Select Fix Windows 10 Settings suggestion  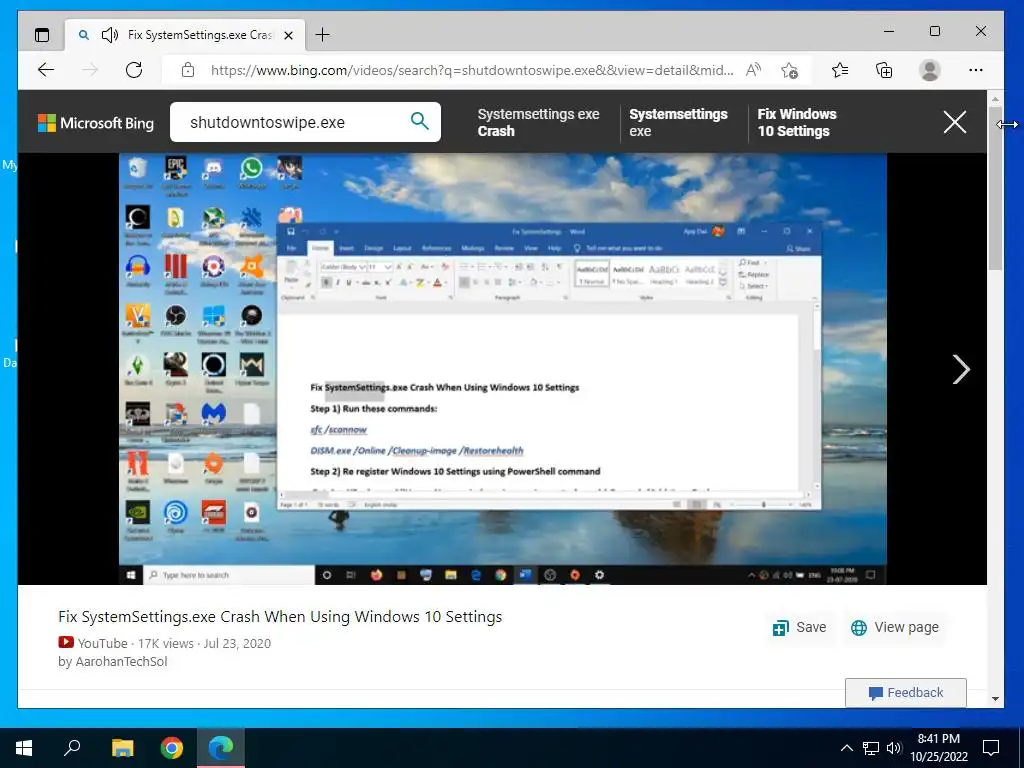coord(797,122)
